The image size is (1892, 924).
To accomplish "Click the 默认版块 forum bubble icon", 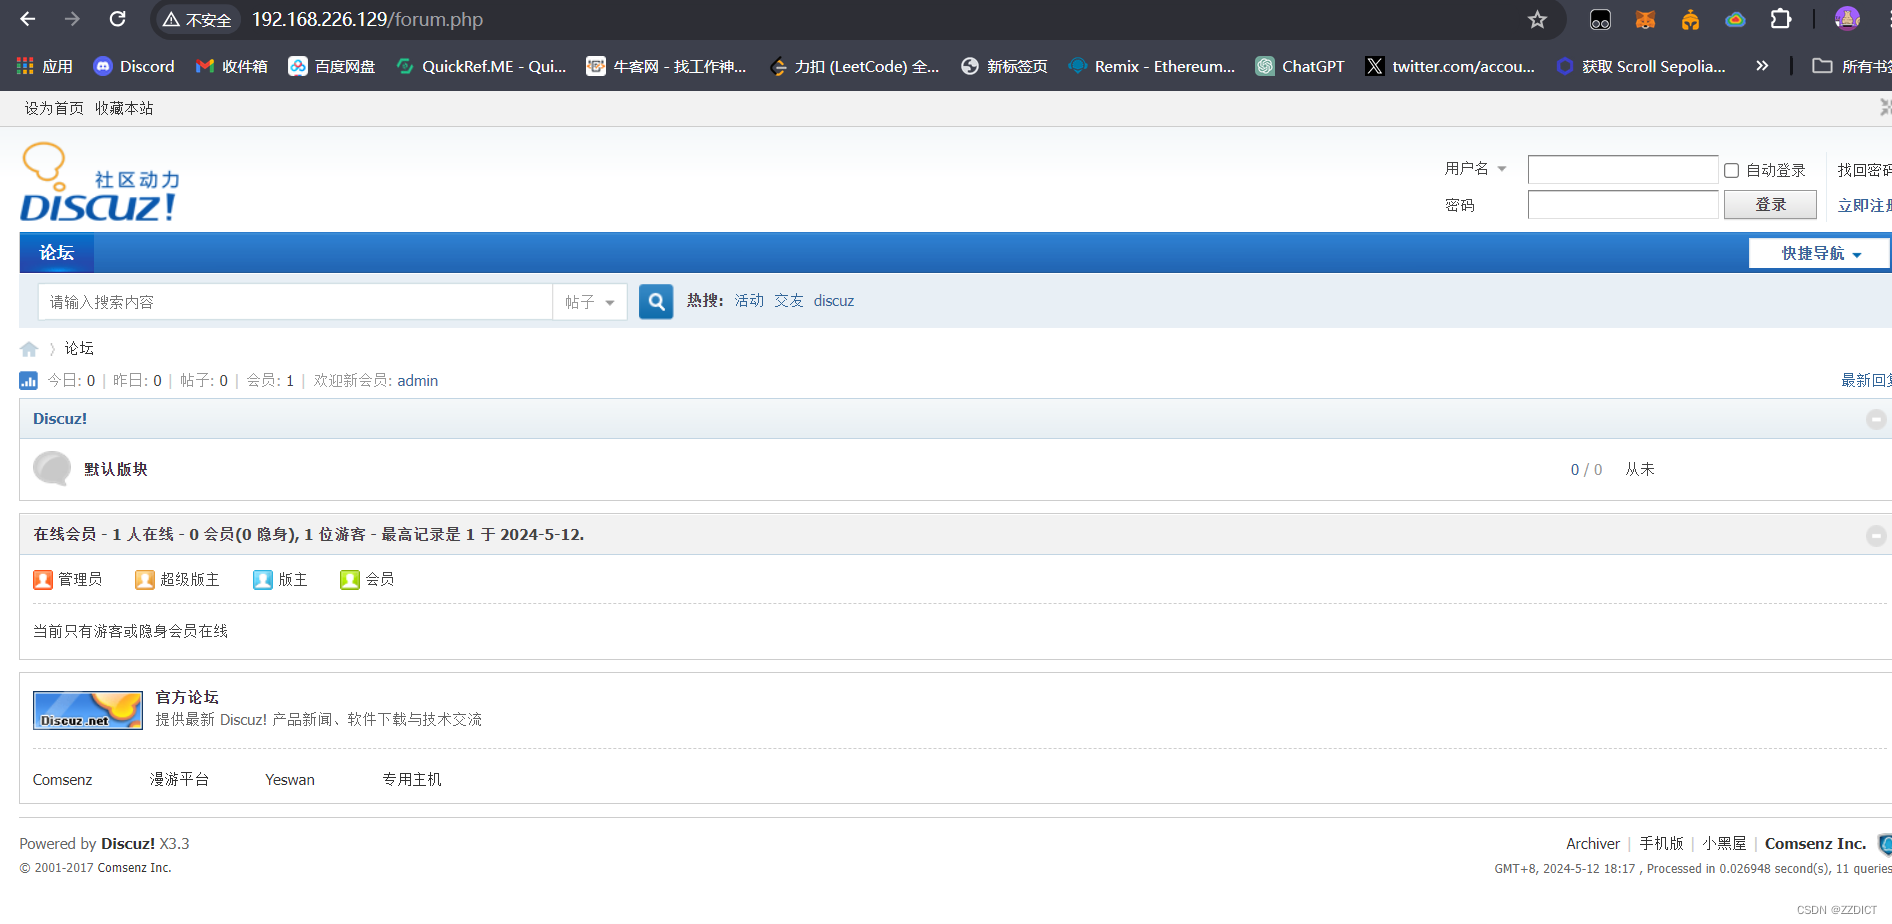I will pyautogui.click(x=52, y=469).
